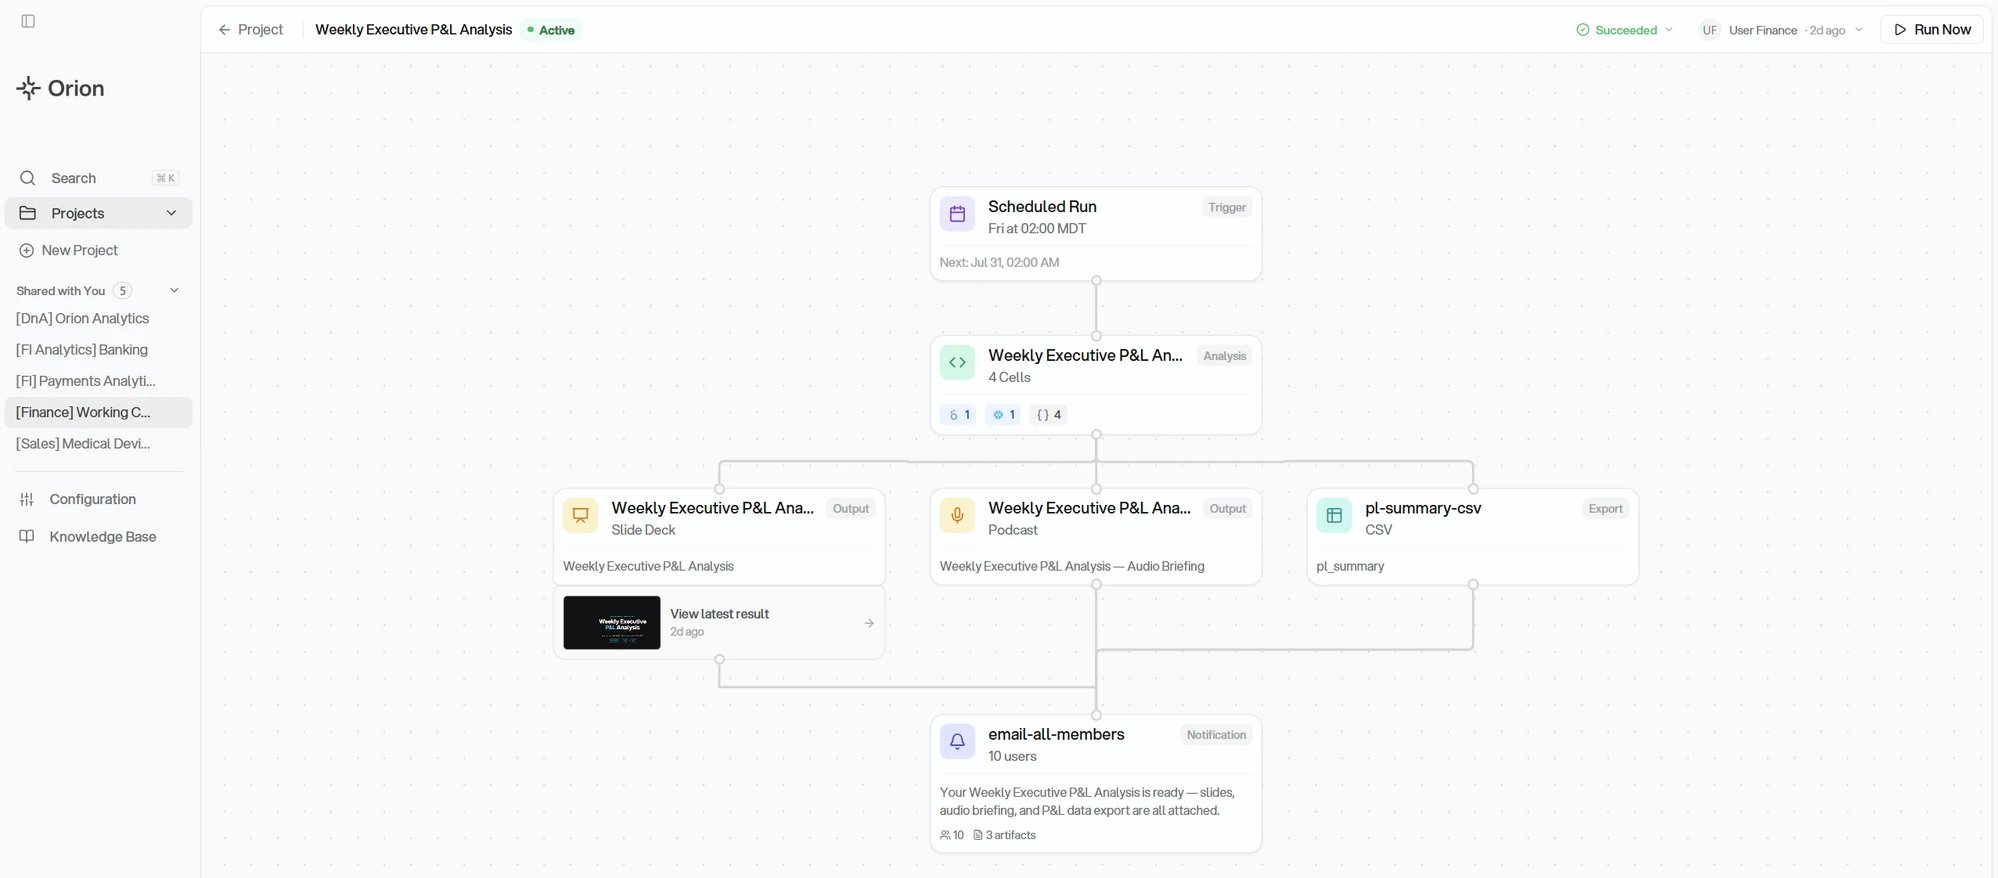Image resolution: width=1998 pixels, height=878 pixels.
Task: Click 'Weekly Executive P&L Analysis — Audio Briefing' text
Action: click(1072, 567)
